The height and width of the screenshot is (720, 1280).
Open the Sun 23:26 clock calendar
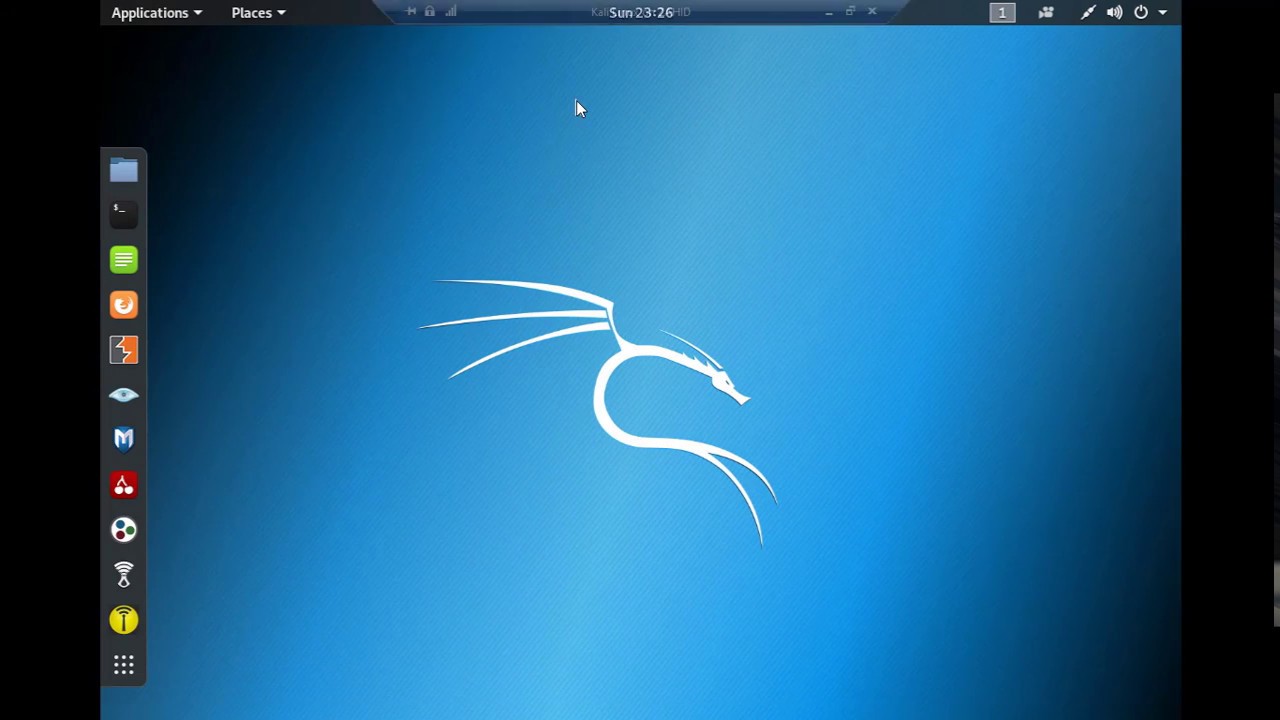(x=641, y=12)
